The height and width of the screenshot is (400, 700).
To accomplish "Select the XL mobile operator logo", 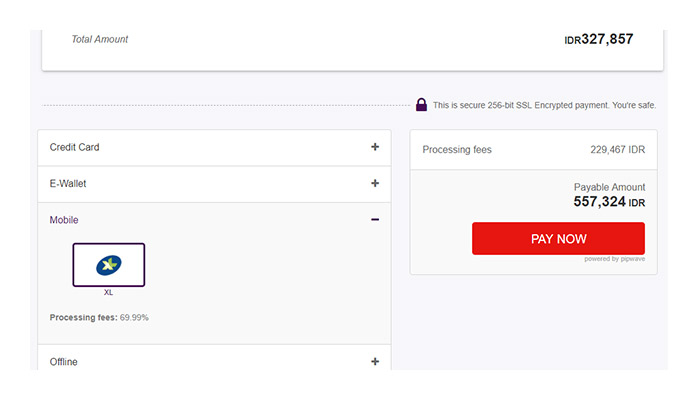I will tap(108, 265).
